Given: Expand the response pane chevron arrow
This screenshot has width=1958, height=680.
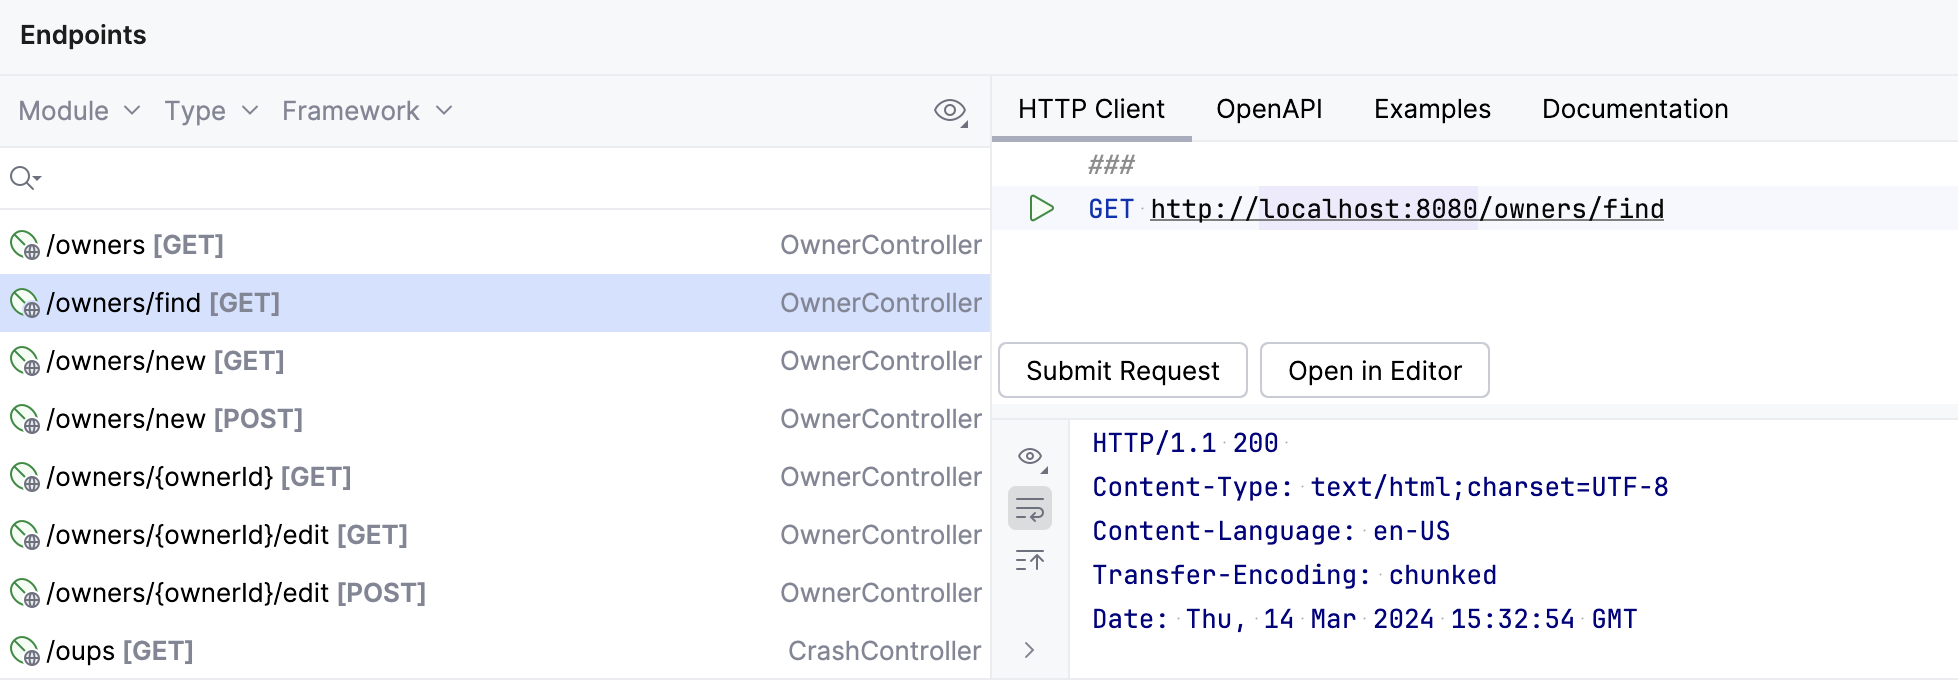Looking at the screenshot, I should [x=1029, y=650].
